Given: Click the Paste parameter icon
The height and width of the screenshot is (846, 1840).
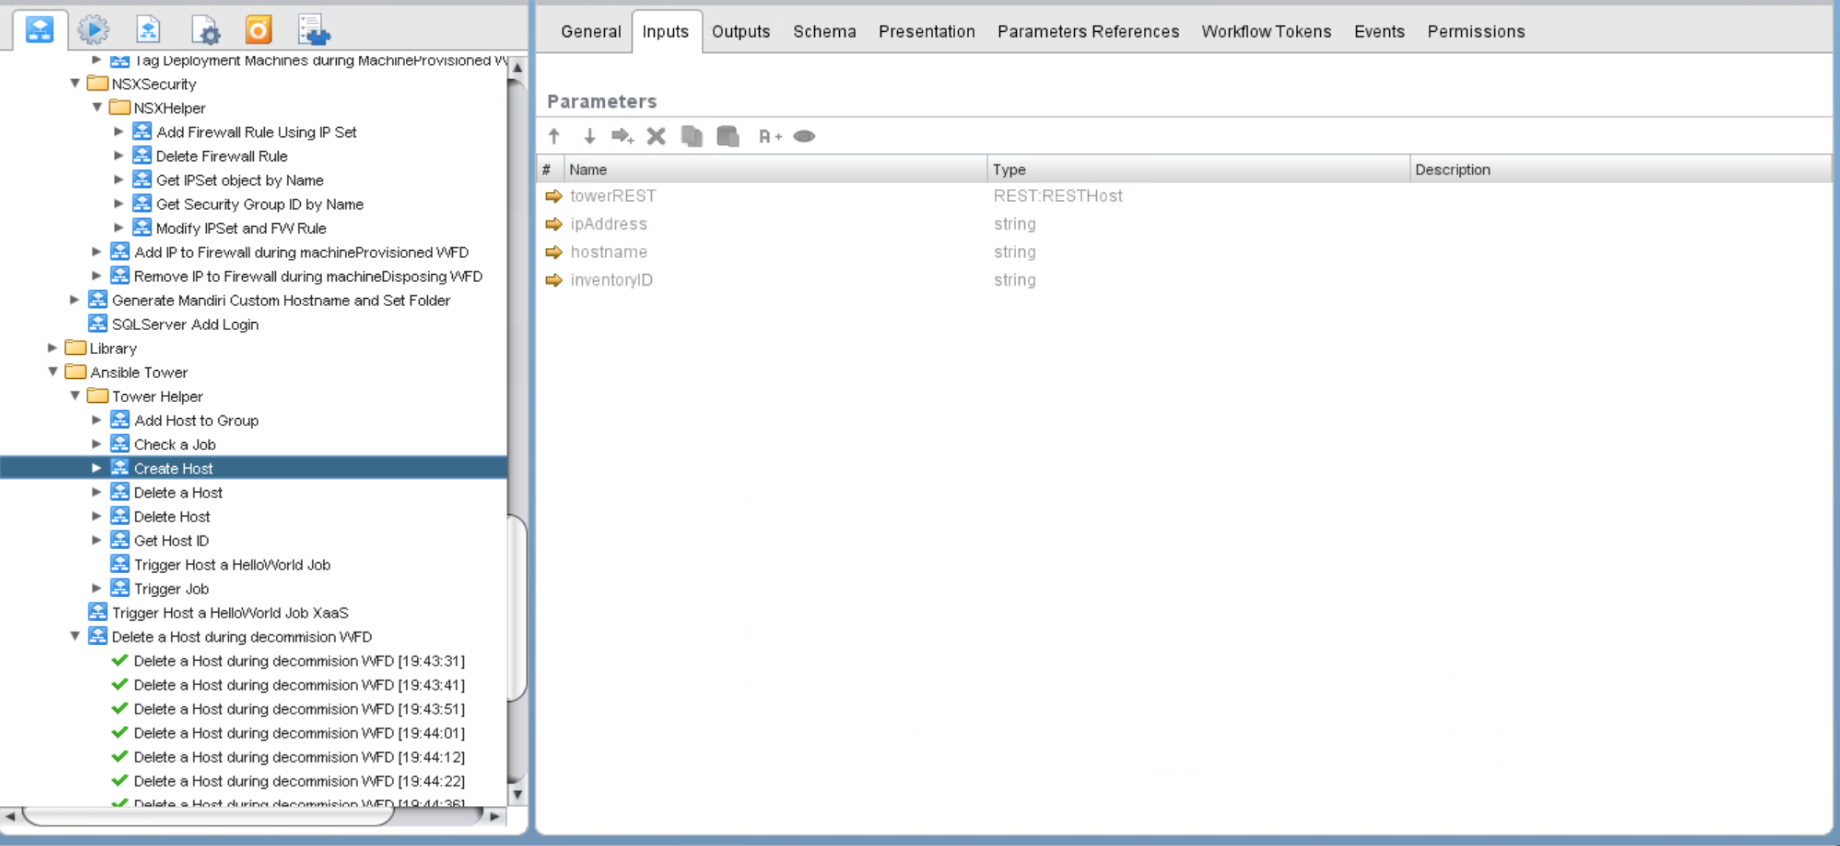Looking at the screenshot, I should point(728,136).
